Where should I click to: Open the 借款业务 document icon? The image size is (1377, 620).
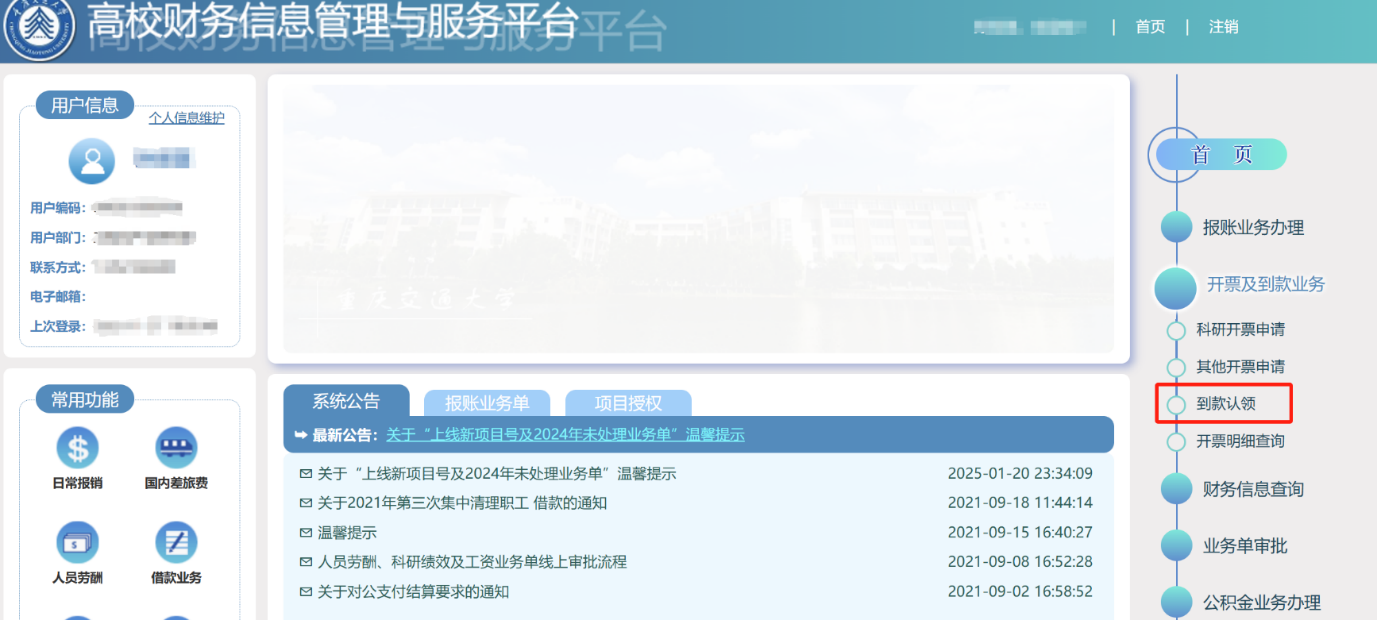coord(176,543)
